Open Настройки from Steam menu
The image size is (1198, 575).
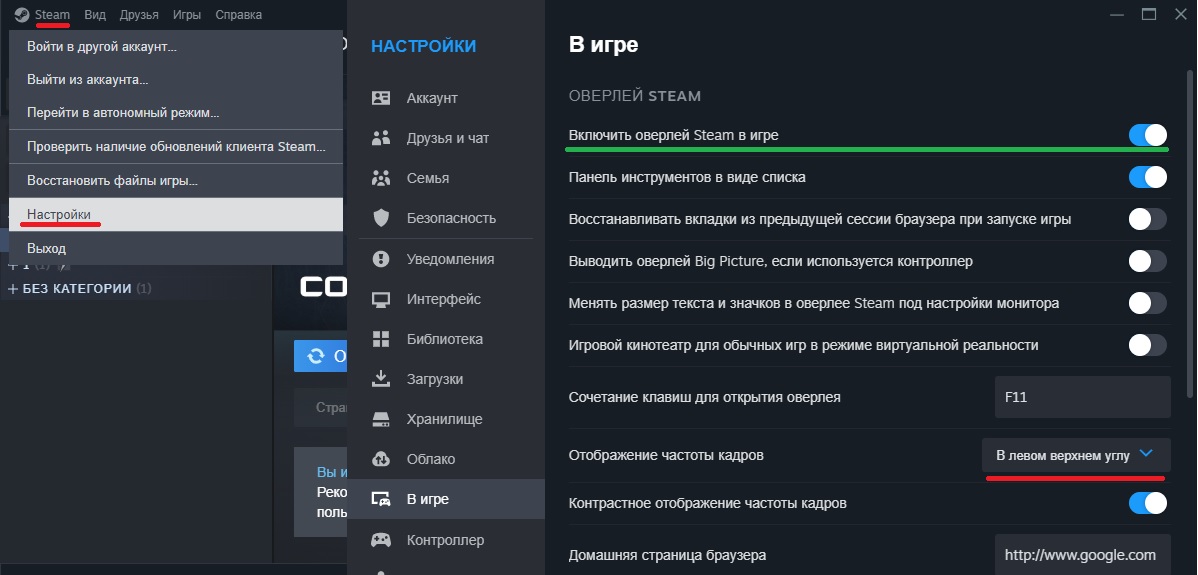[x=176, y=215]
